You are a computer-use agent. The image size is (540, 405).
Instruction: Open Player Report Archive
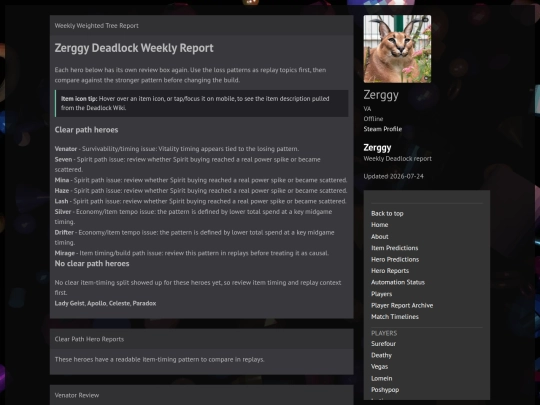pos(402,305)
